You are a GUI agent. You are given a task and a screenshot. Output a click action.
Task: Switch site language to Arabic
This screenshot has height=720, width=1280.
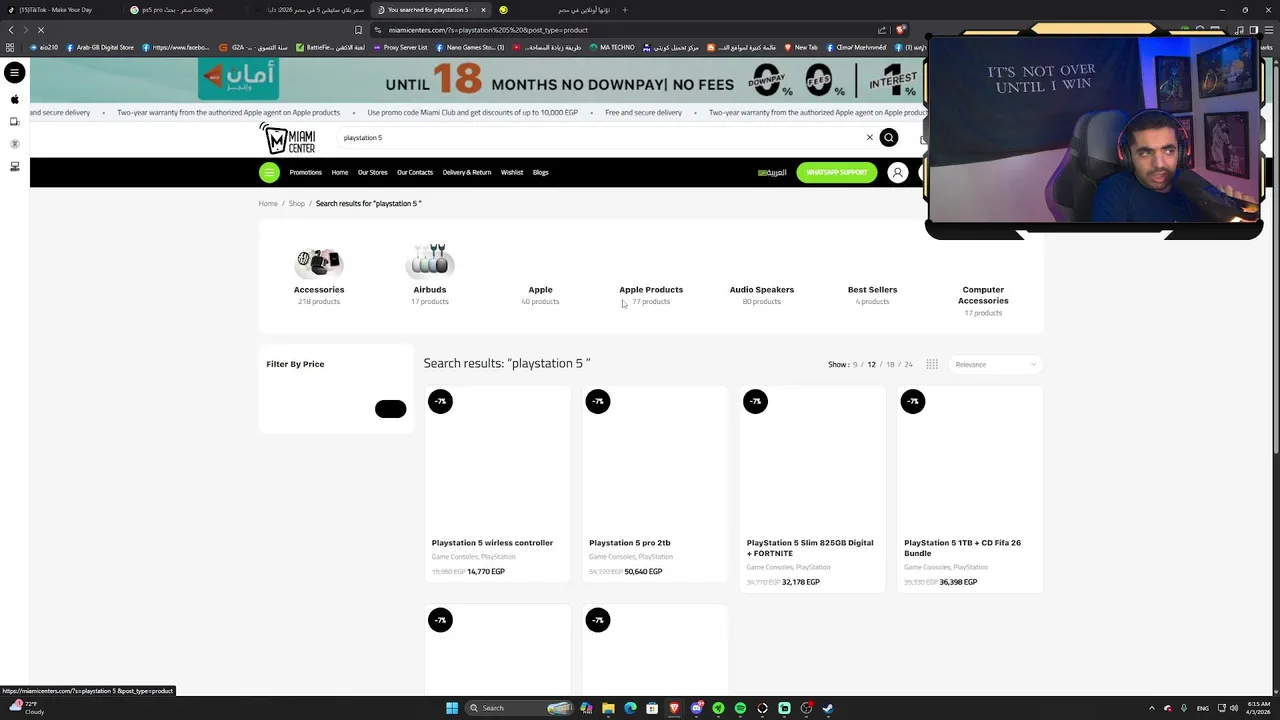pyautogui.click(x=772, y=172)
